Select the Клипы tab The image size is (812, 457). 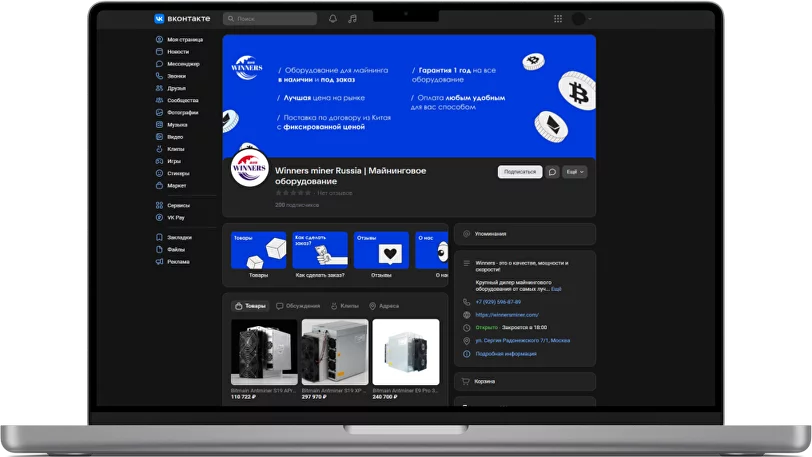tap(345, 306)
